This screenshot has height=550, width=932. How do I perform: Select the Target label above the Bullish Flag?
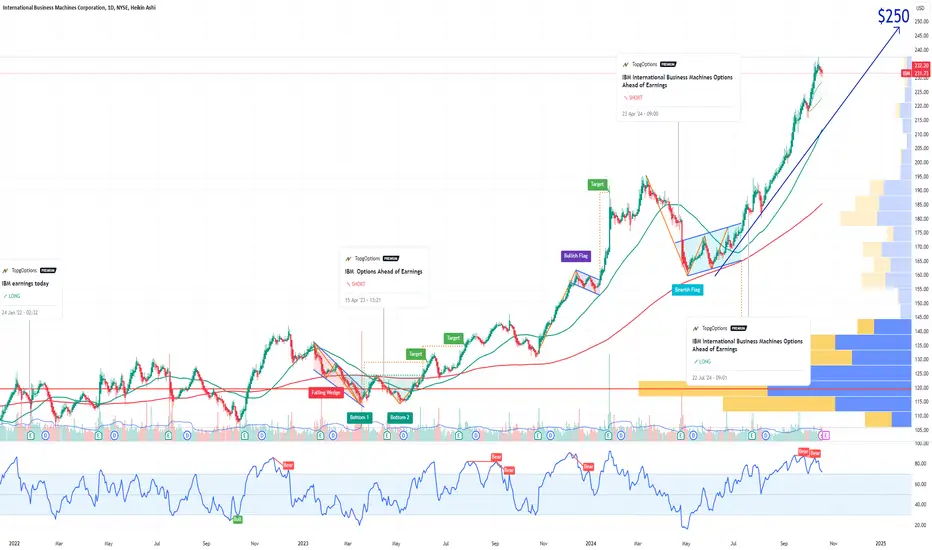597,184
